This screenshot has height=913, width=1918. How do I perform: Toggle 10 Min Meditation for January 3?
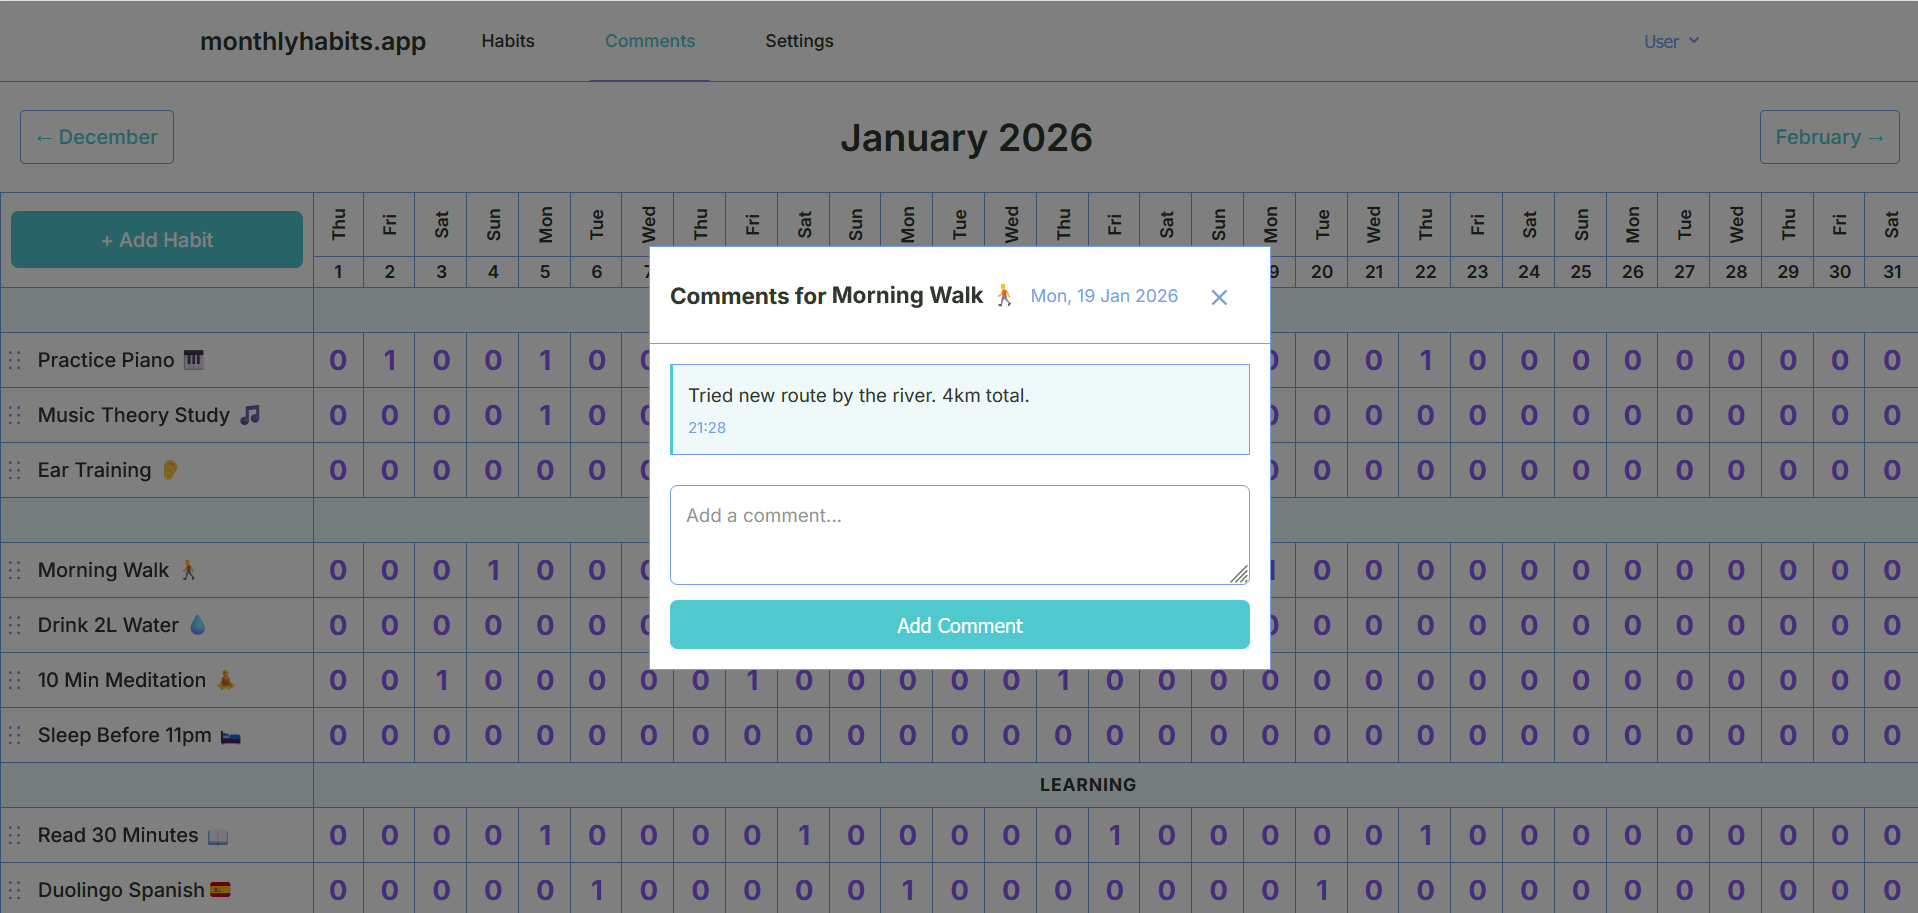(441, 680)
